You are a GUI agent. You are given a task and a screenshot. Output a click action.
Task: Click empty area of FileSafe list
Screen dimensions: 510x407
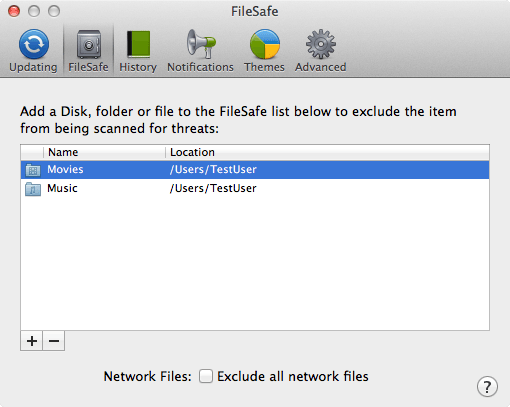[x=255, y=263]
